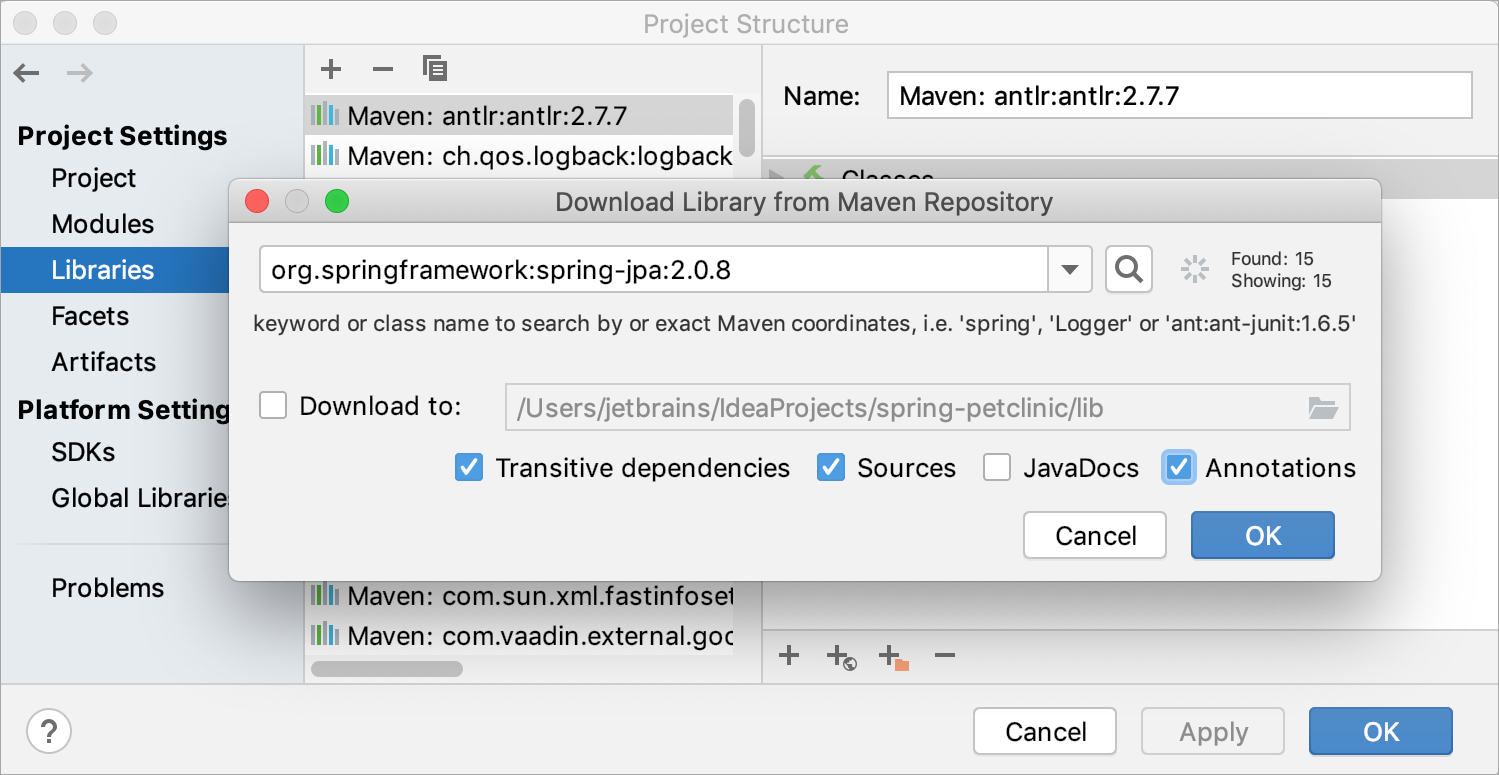Viewport: 1499px width, 775px height.
Task: Remove root with bottom minus icon
Action: click(x=945, y=656)
